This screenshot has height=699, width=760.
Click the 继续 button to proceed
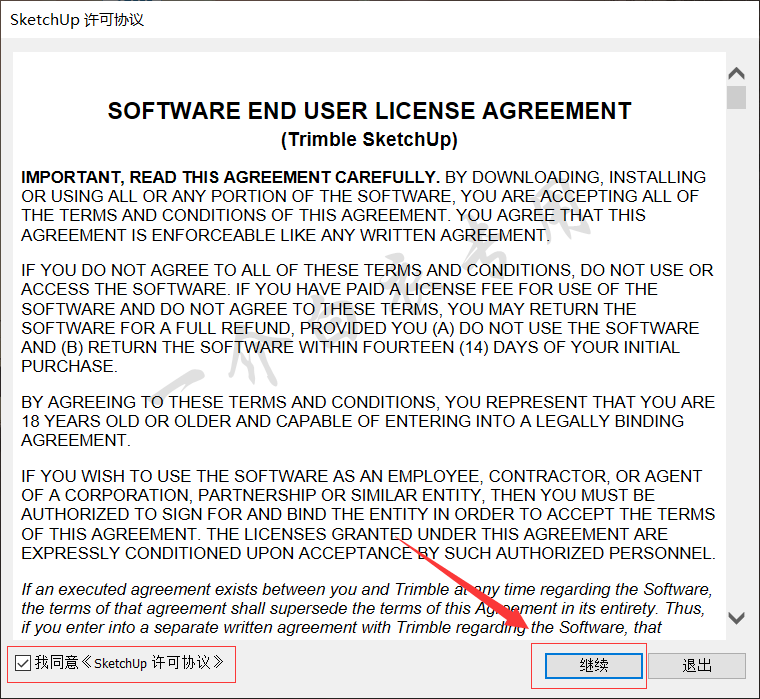(594, 665)
